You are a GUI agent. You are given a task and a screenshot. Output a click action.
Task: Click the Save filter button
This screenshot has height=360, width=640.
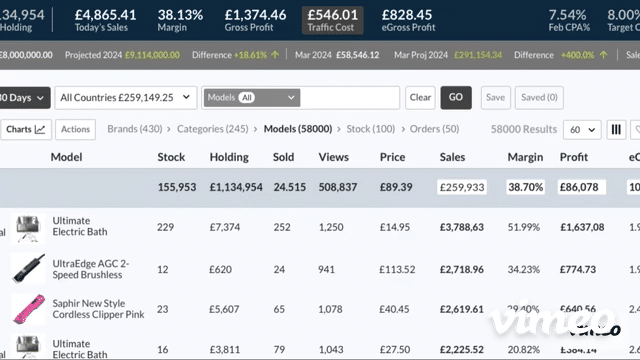(x=496, y=98)
